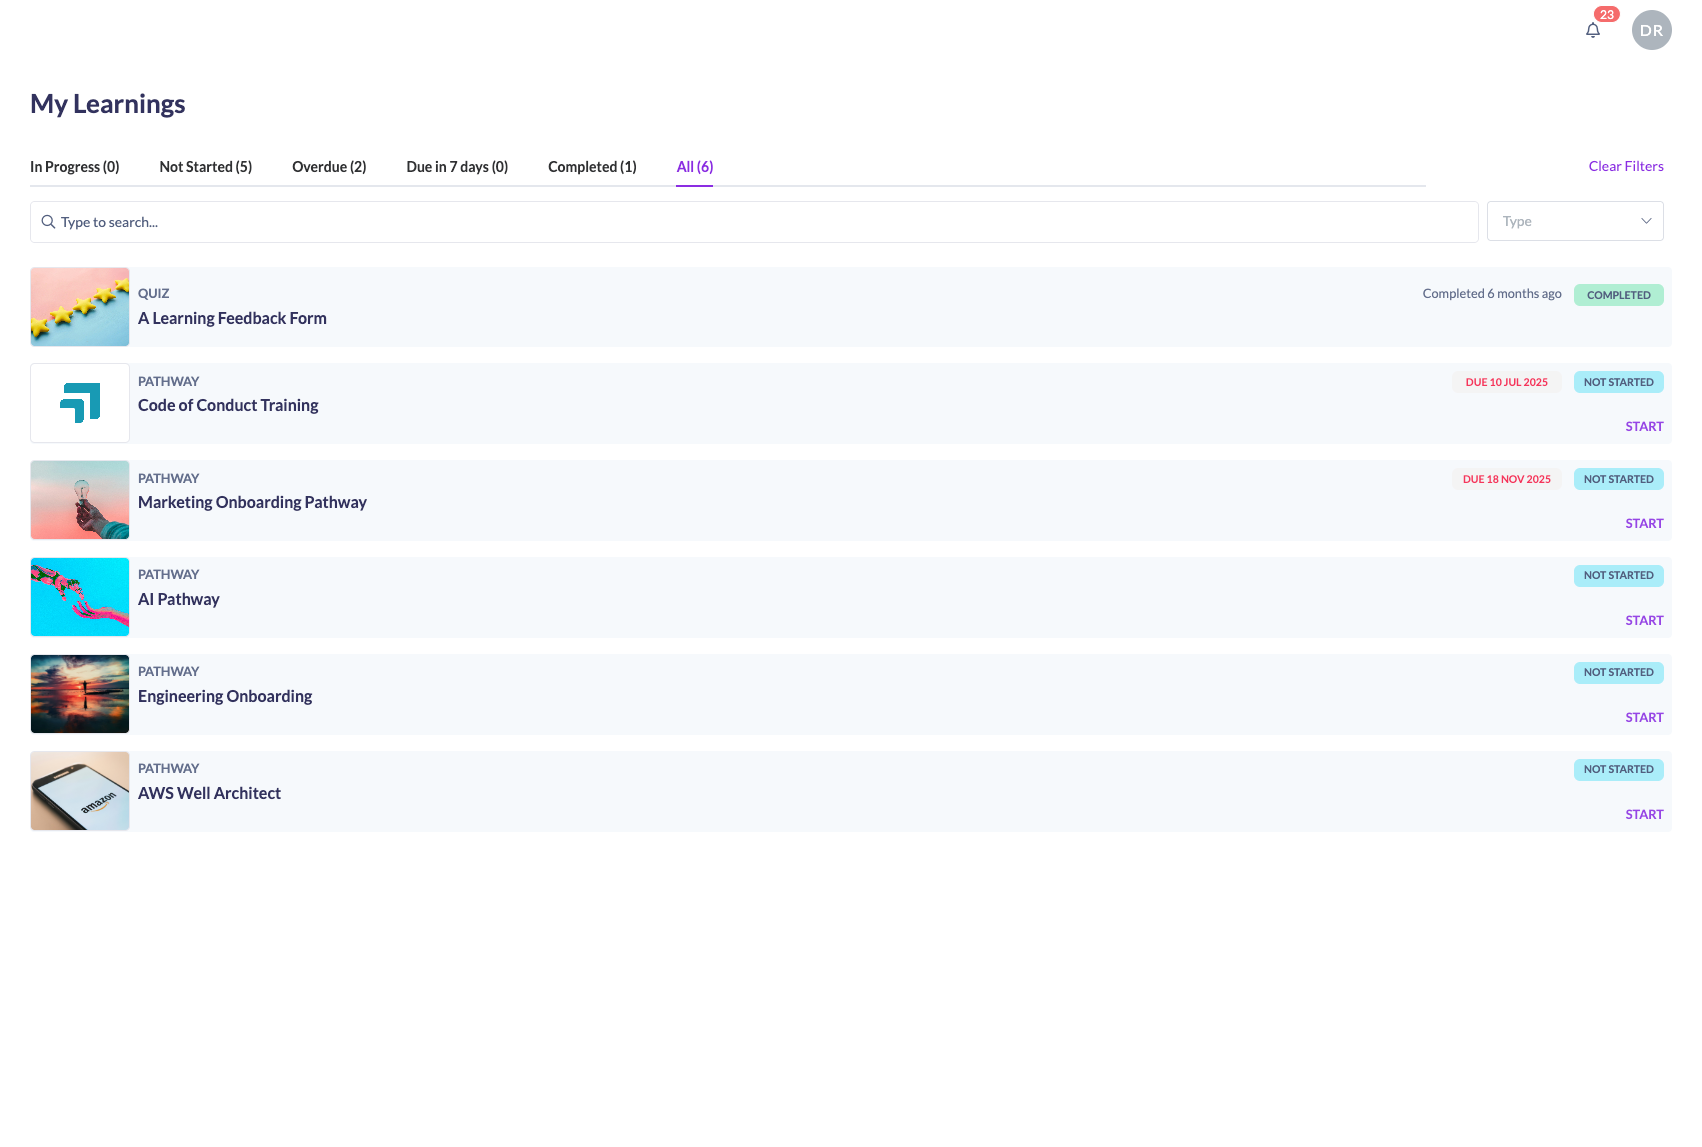Open the A Learning Feedback Form title
The height and width of the screenshot is (1147, 1702).
(x=232, y=318)
